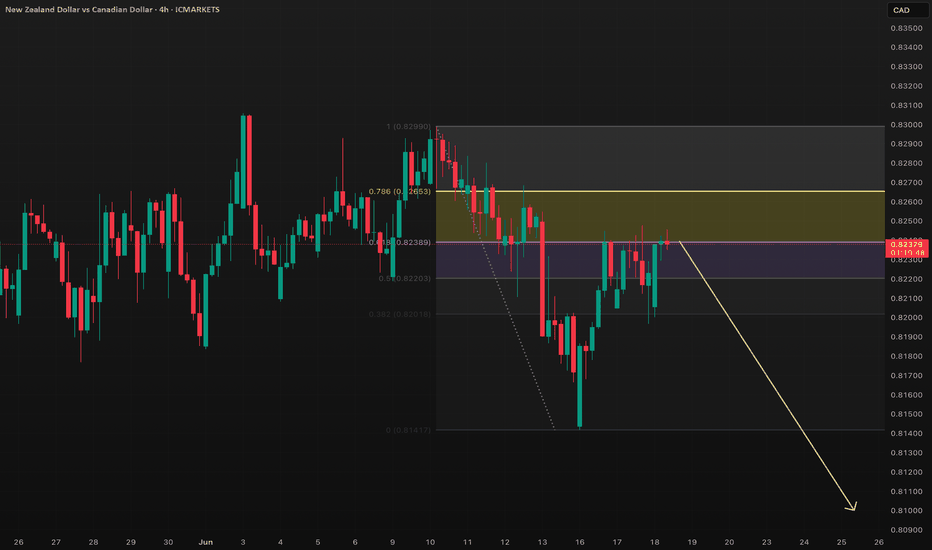This screenshot has width=932, height=550.
Task: Click the bar countdown timer under 0.82379
Action: [906, 253]
